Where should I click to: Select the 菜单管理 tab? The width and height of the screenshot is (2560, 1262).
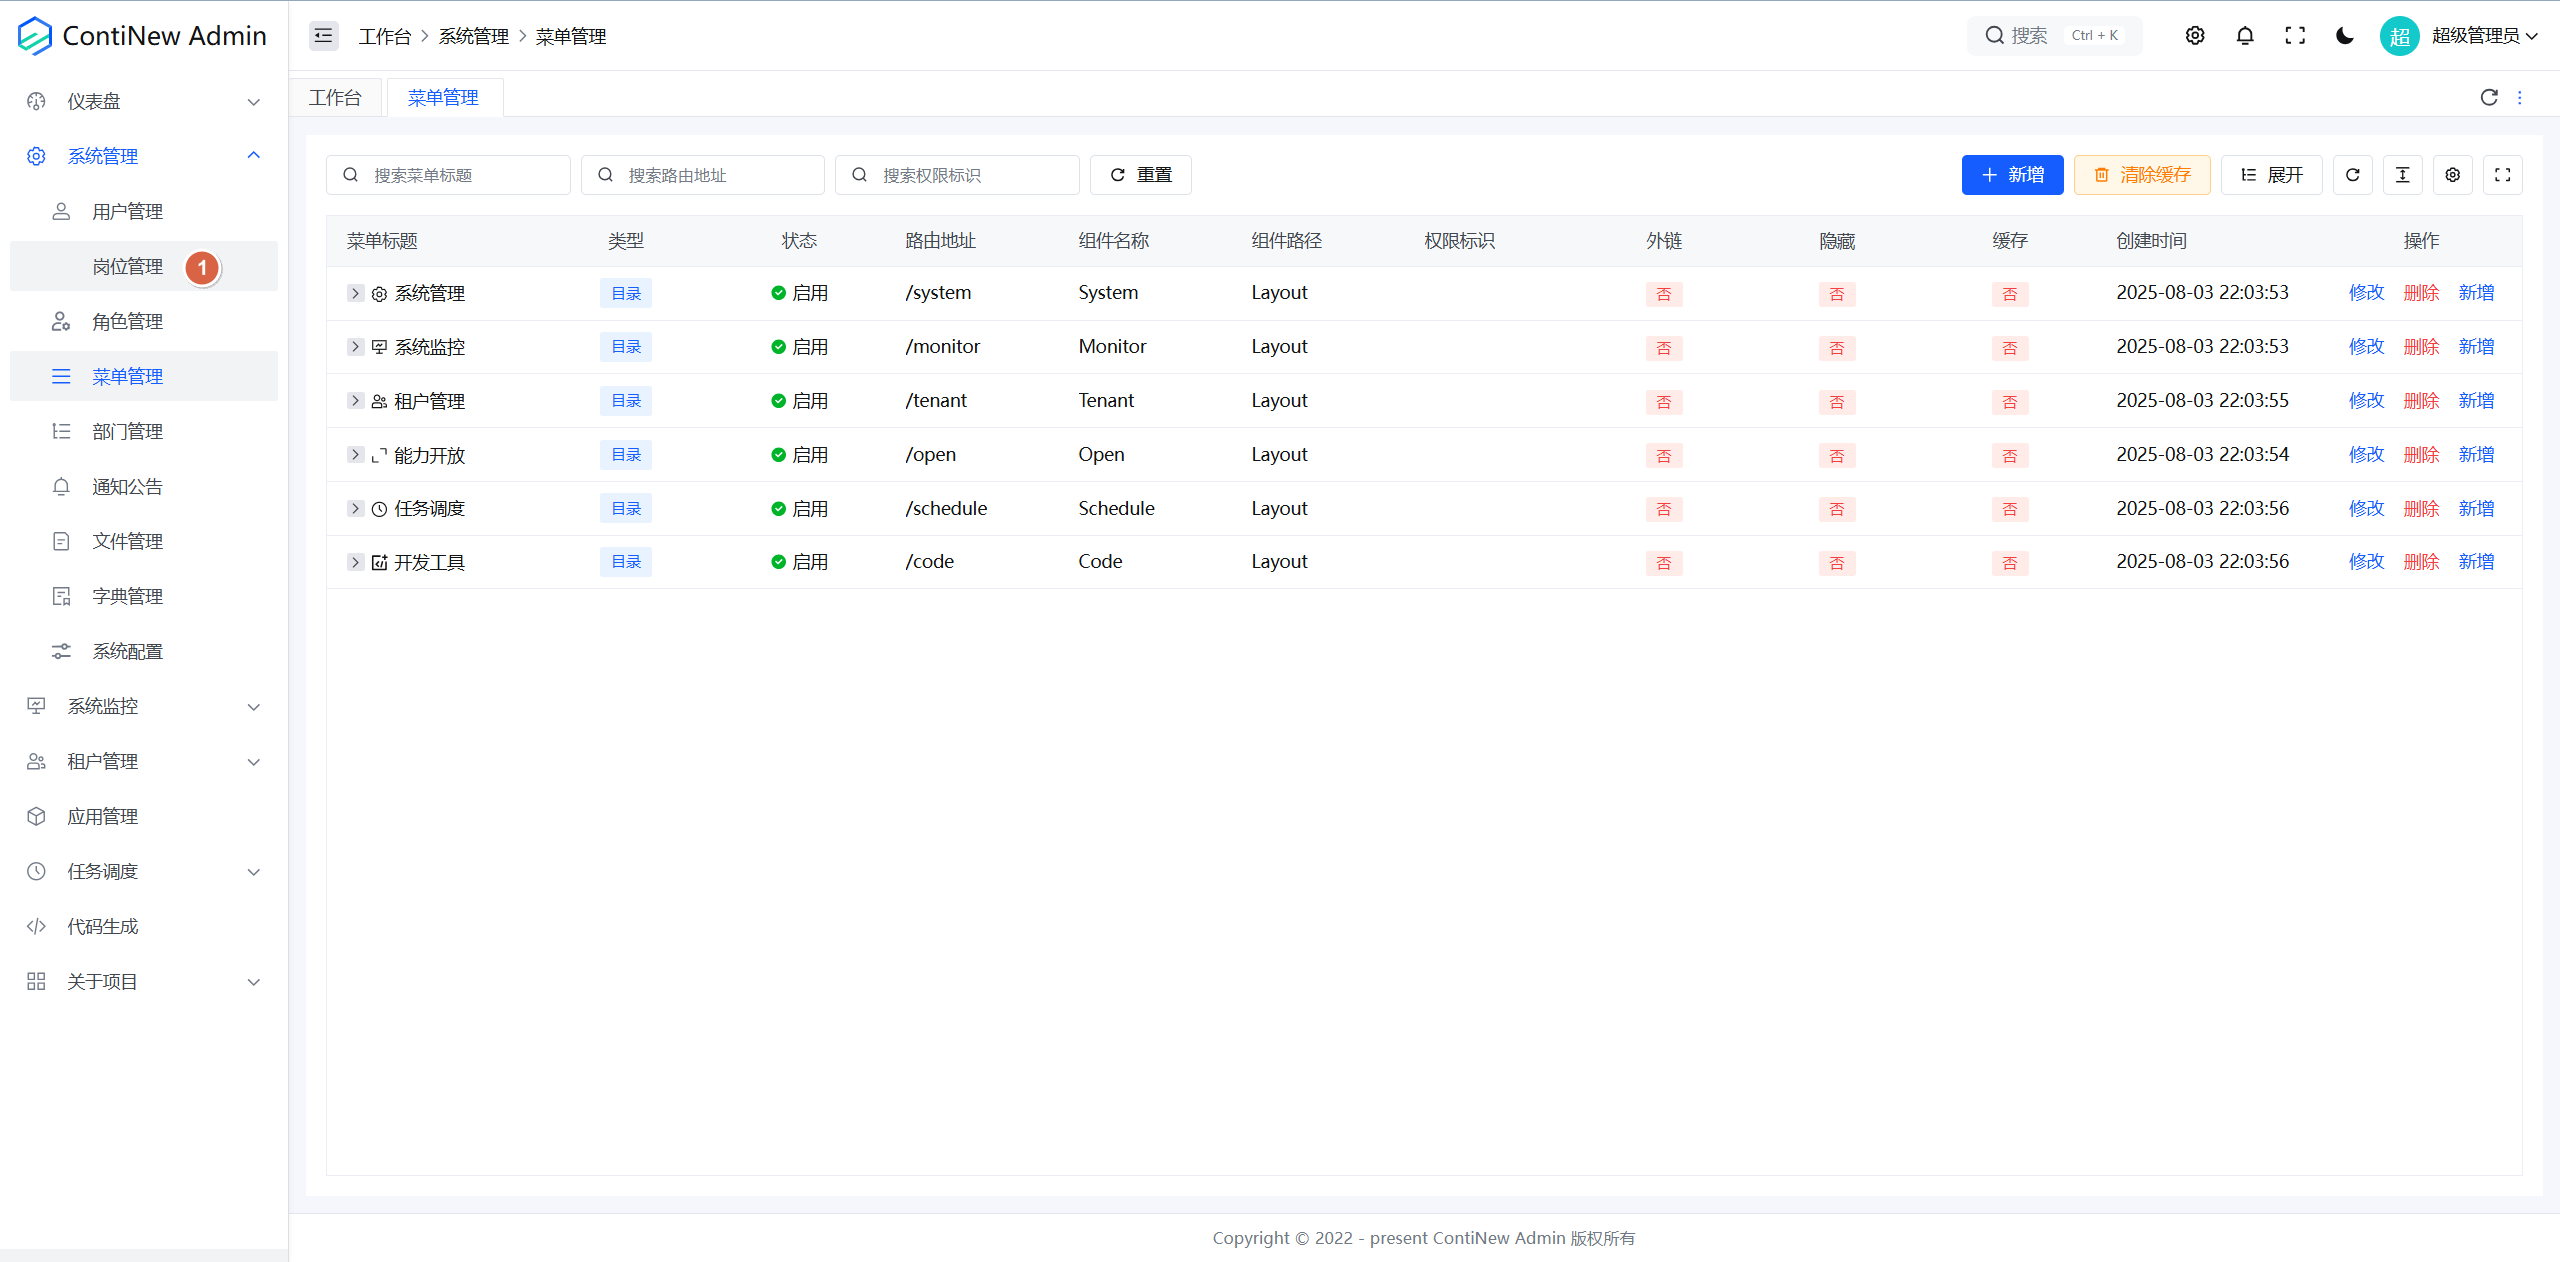coord(443,97)
